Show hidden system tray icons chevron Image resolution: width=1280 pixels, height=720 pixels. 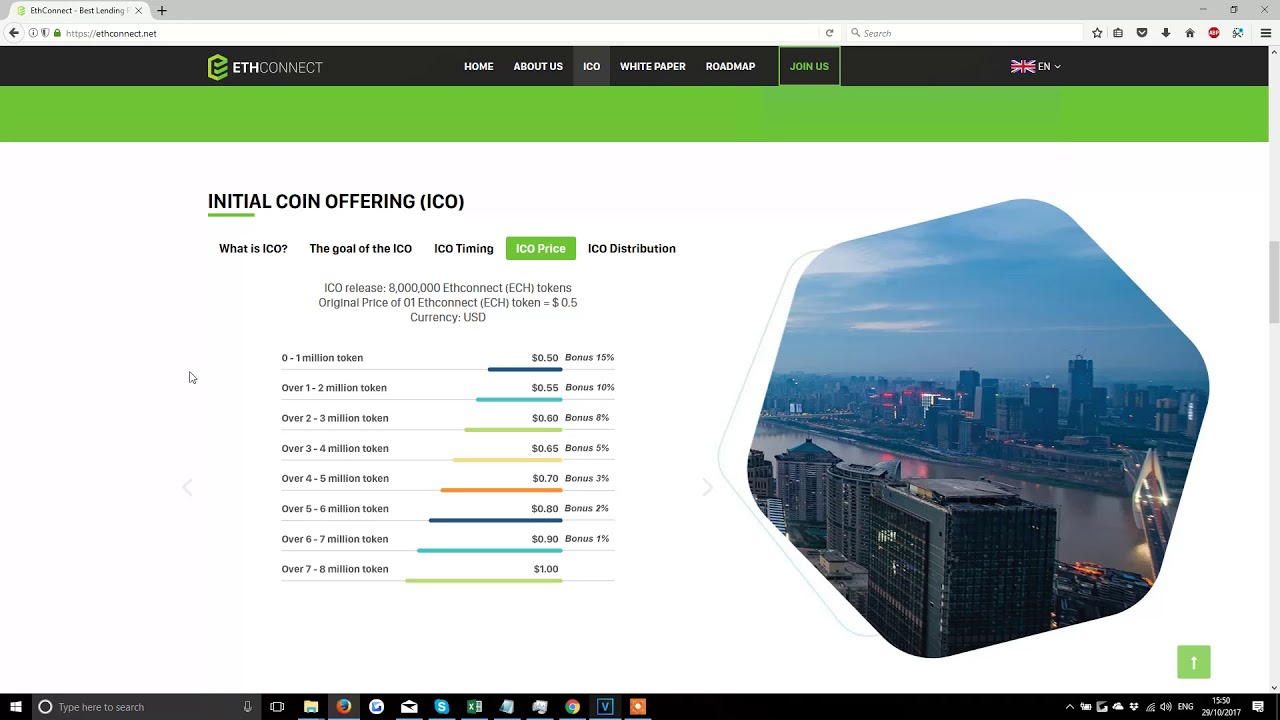click(1070, 707)
